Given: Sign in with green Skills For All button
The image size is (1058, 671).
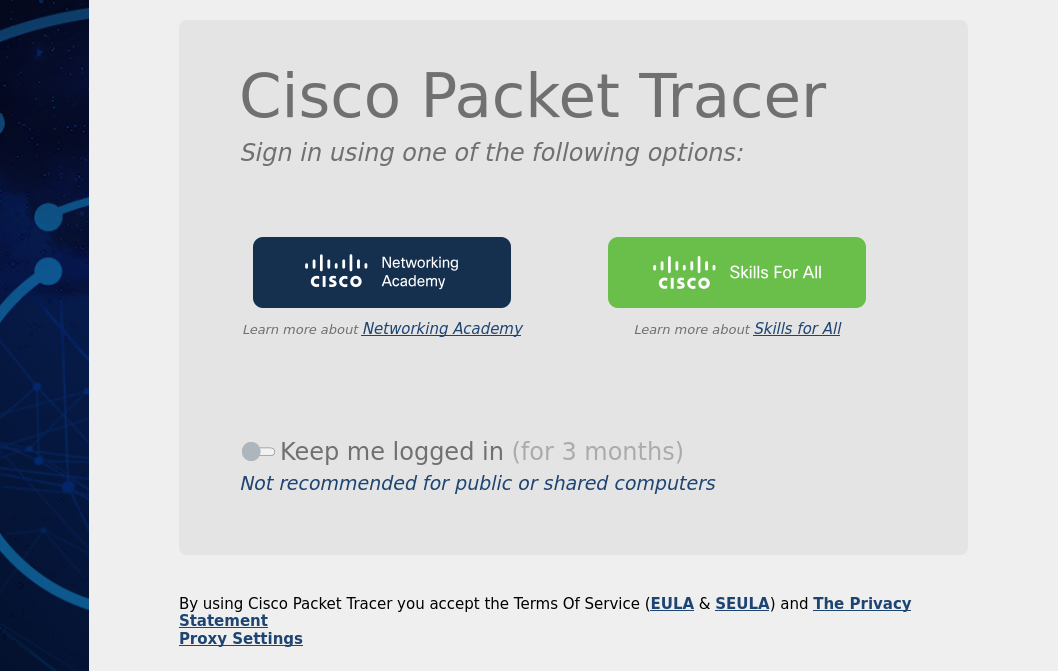Looking at the screenshot, I should click(737, 272).
